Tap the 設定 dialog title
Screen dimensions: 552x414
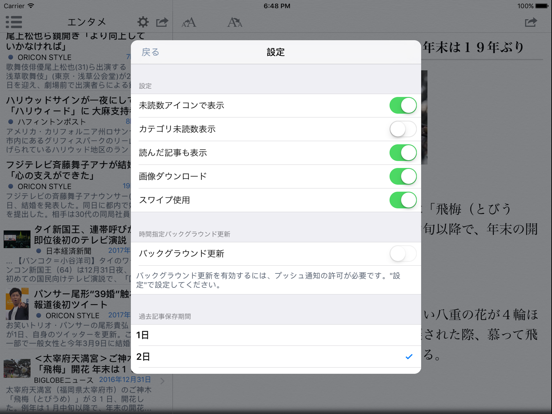pyautogui.click(x=276, y=52)
